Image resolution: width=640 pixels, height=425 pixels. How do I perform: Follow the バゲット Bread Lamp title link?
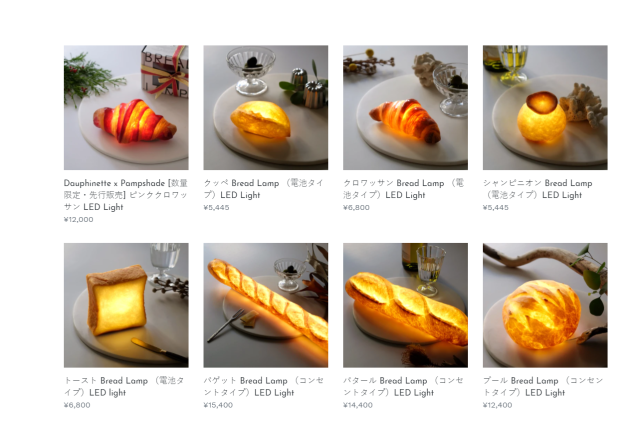point(264,386)
